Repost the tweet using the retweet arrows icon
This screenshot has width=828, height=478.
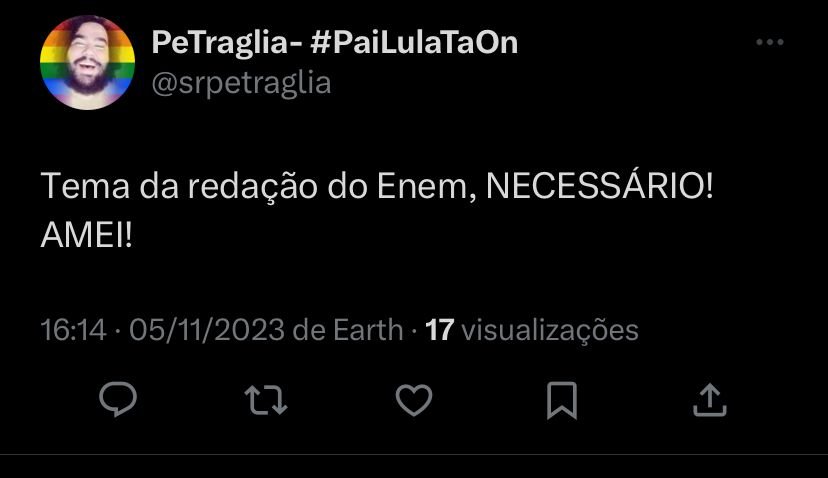(266, 400)
